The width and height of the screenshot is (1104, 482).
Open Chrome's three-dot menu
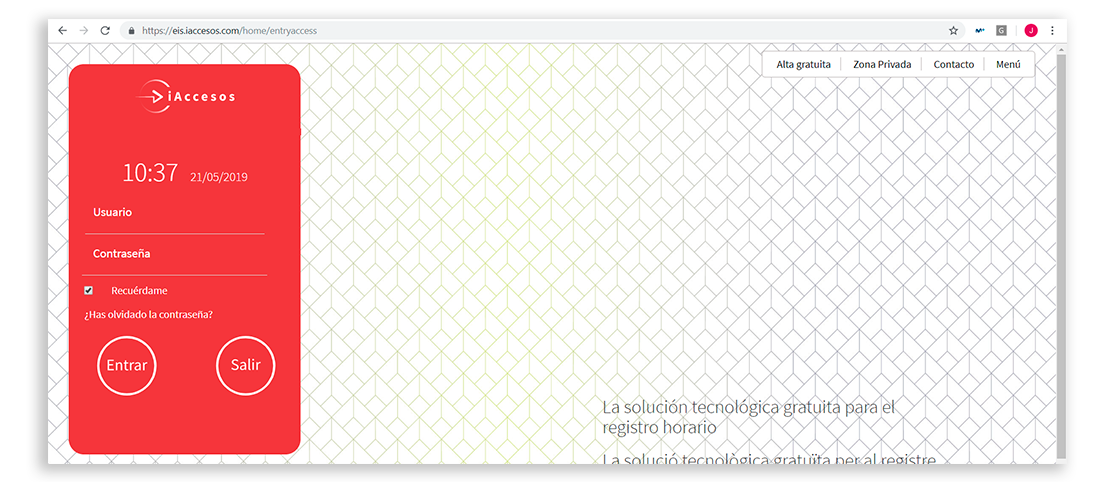pos(1052,31)
